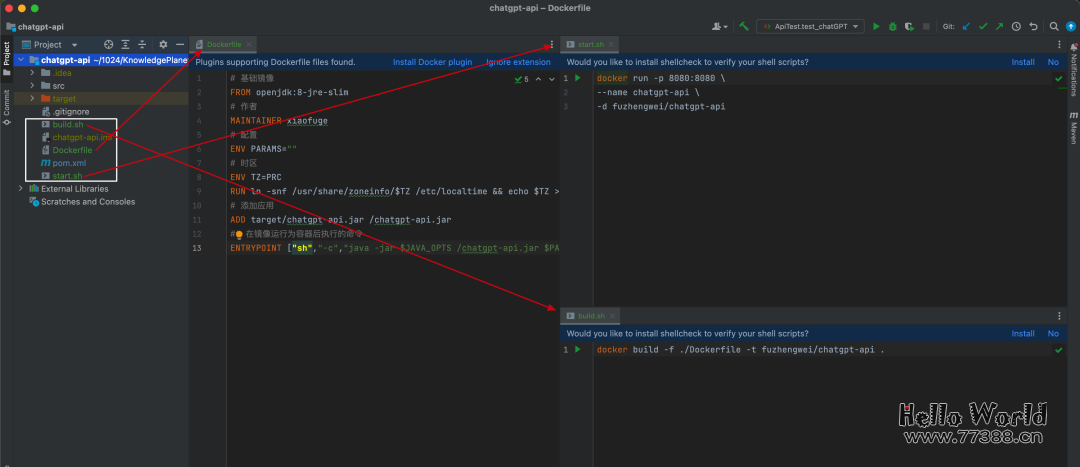
Task: Select the Dockerfile editor tab
Action: [224, 45]
